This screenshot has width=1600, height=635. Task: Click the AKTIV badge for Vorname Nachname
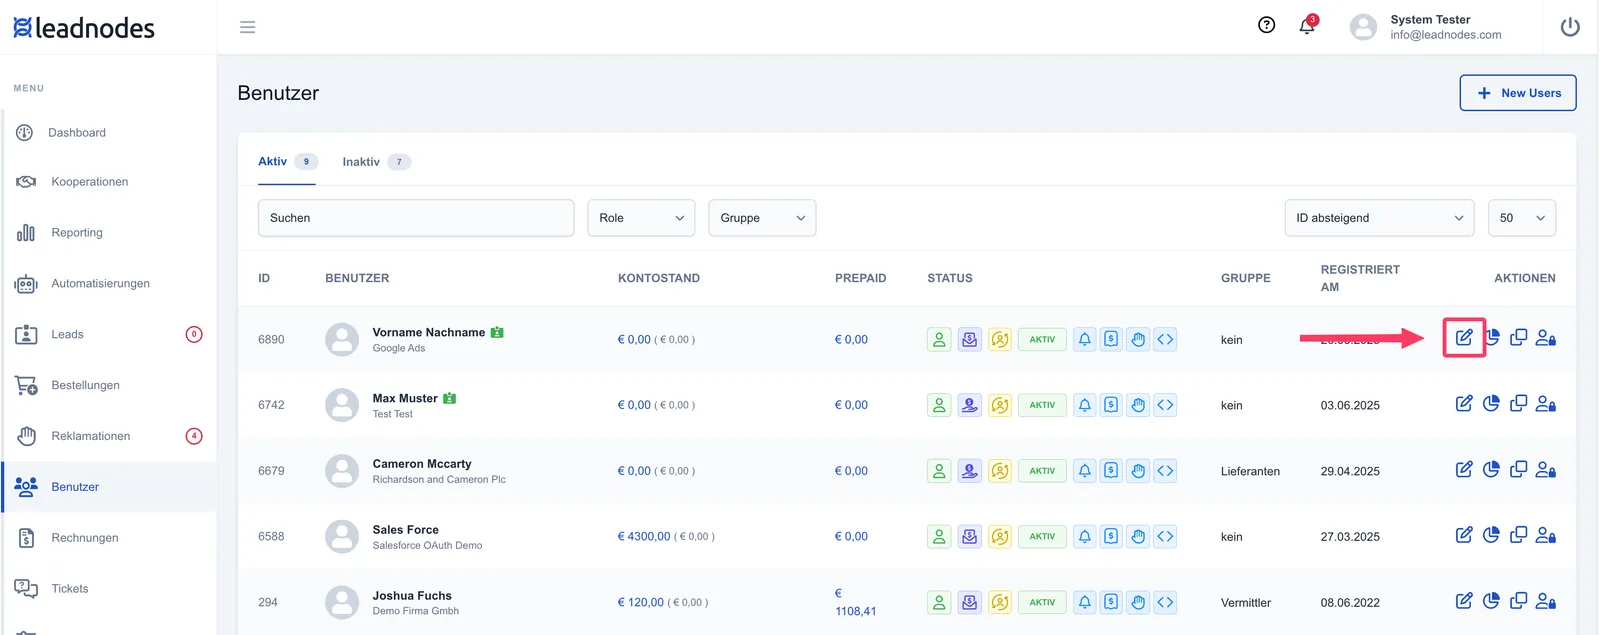tap(1042, 339)
